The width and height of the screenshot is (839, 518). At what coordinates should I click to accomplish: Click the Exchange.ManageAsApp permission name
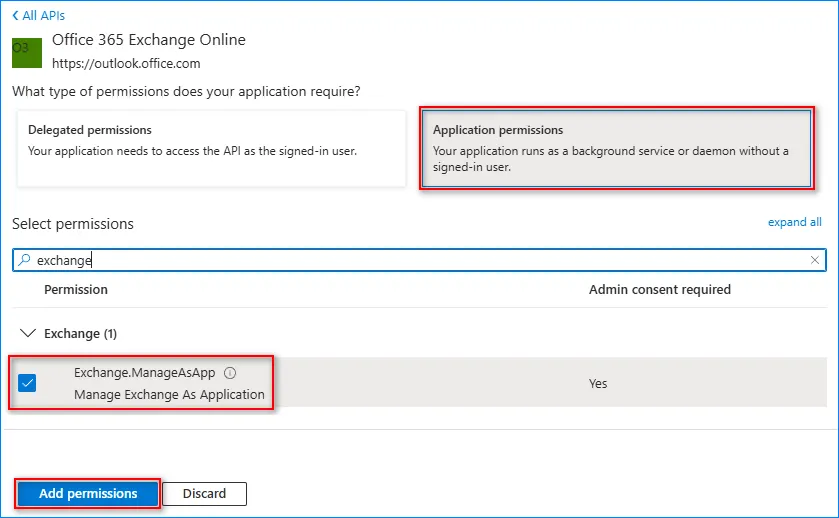(x=144, y=373)
